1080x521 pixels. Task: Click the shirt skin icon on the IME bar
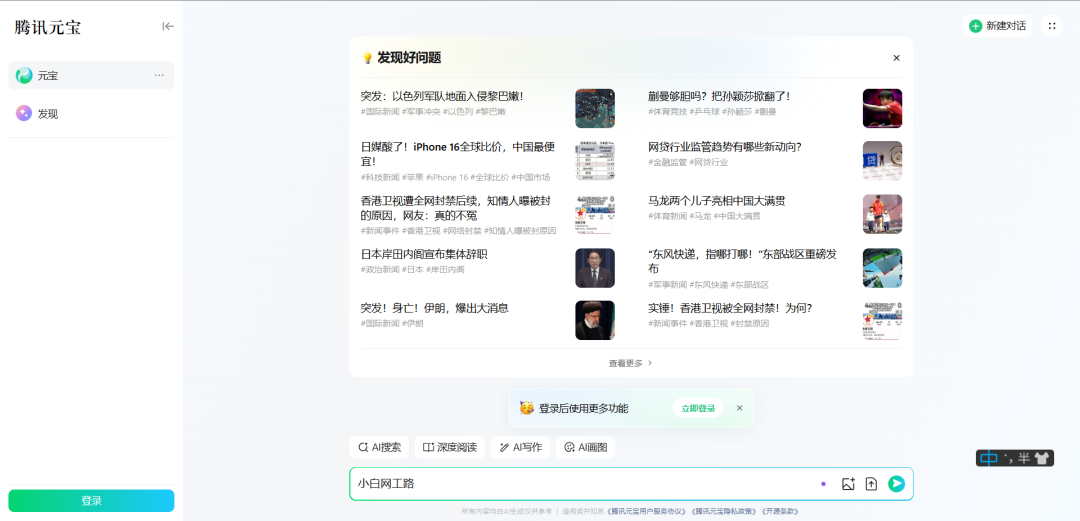pos(1041,458)
